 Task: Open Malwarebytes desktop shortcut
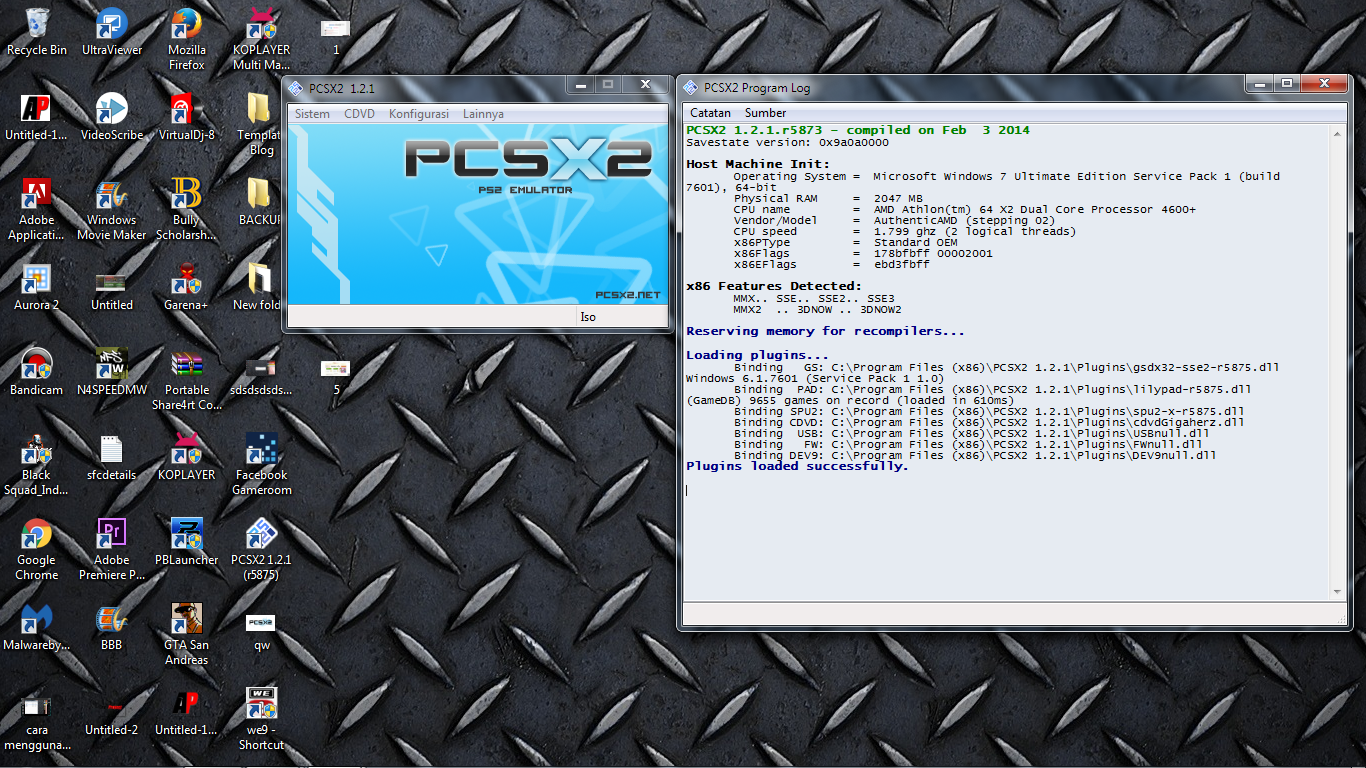click(37, 627)
